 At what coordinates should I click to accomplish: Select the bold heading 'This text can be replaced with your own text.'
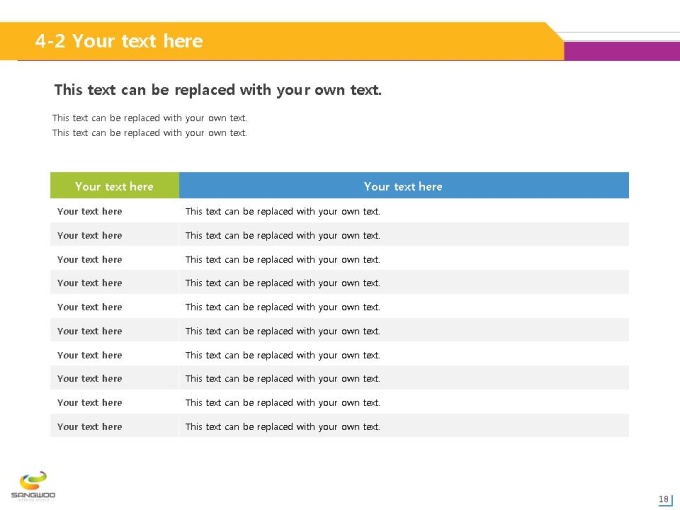pos(218,90)
